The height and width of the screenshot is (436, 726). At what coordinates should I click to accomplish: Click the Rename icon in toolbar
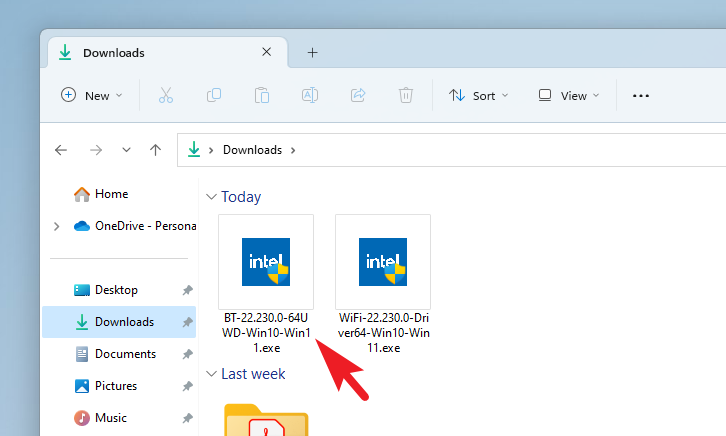click(310, 95)
